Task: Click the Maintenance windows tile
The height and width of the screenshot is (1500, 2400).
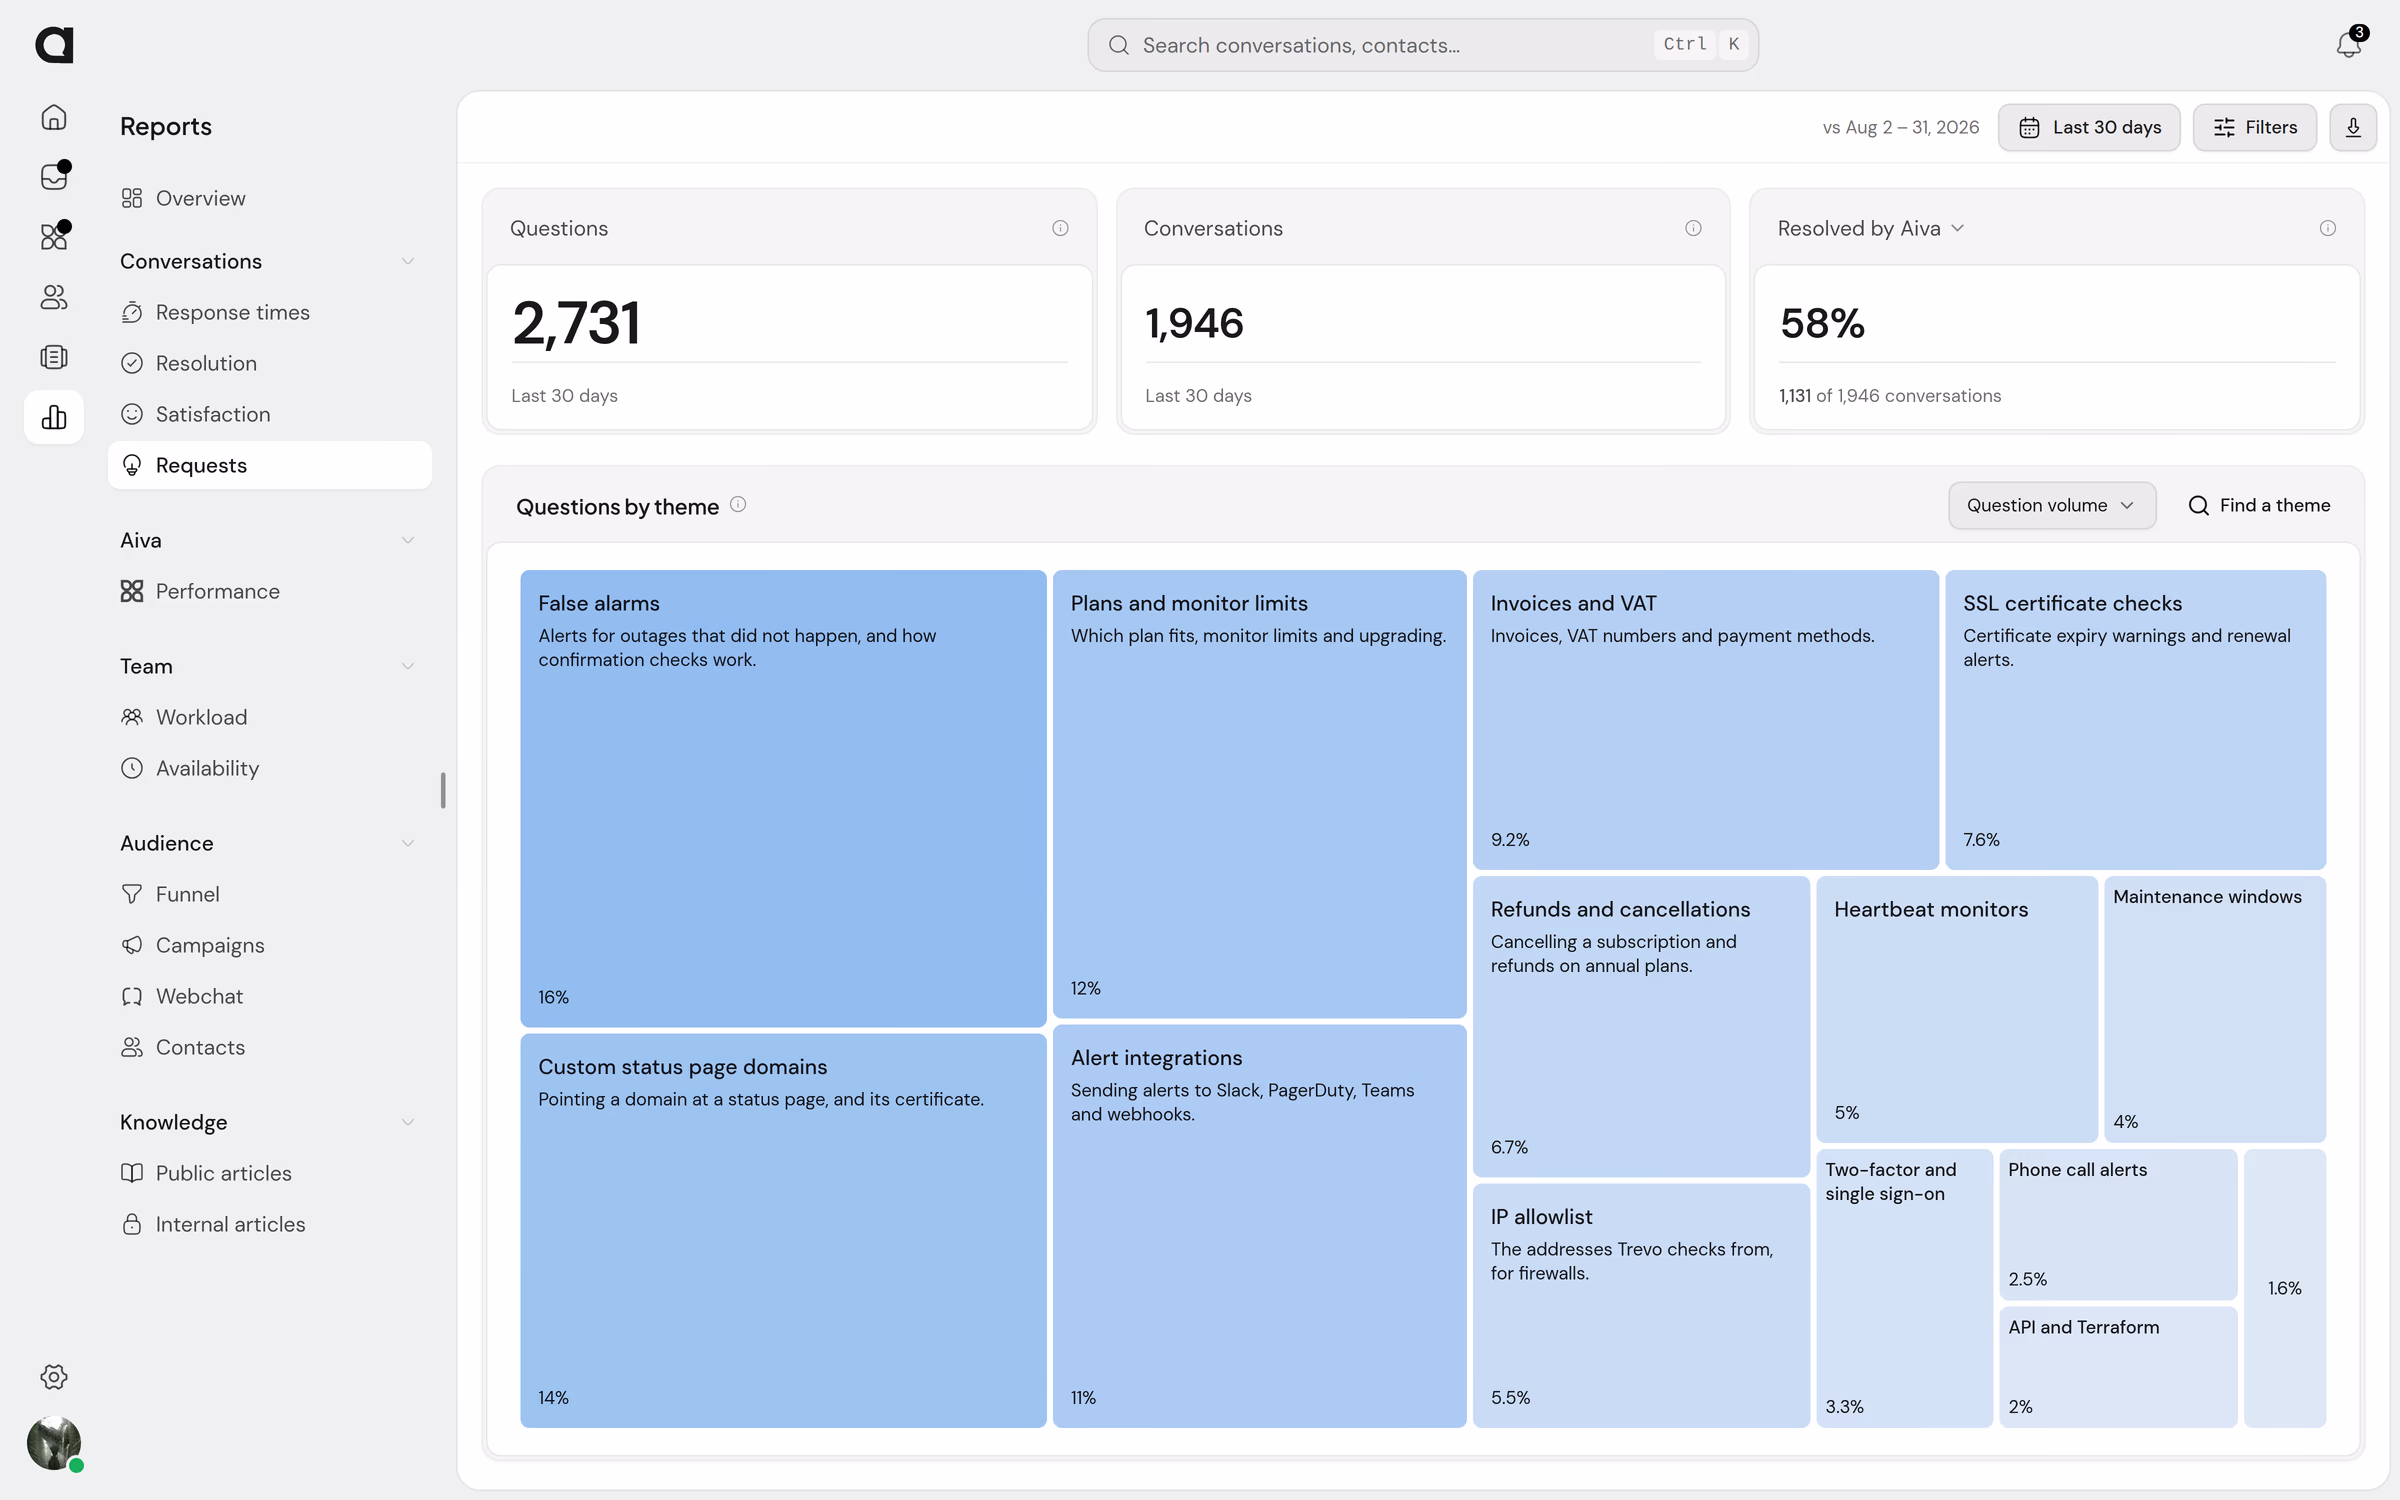Action: point(2215,1009)
